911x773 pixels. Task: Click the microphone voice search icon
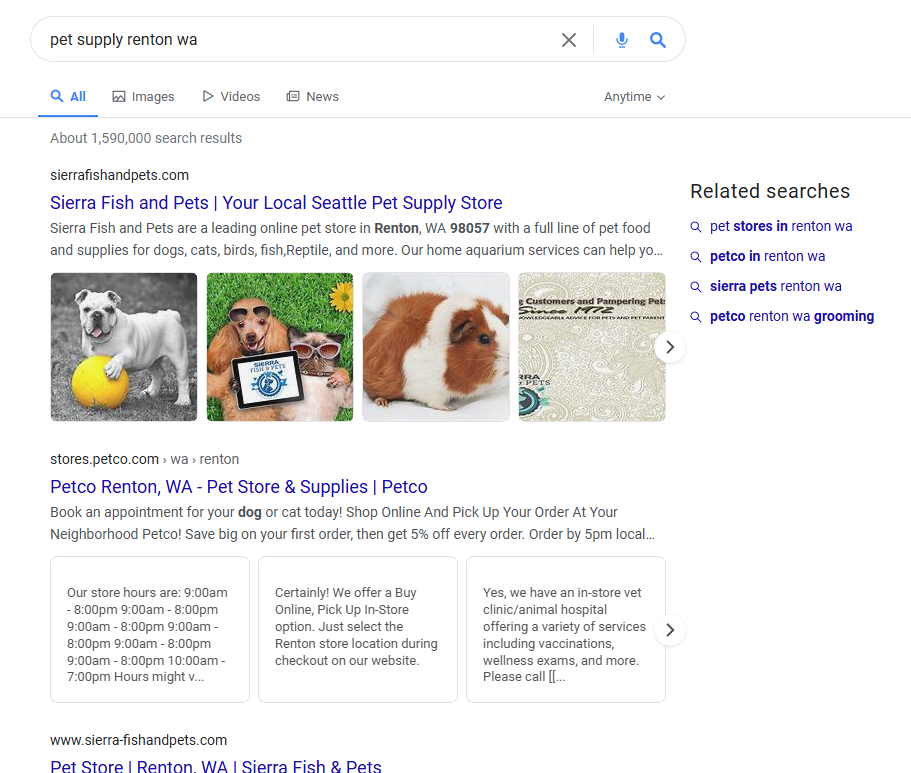pos(622,40)
